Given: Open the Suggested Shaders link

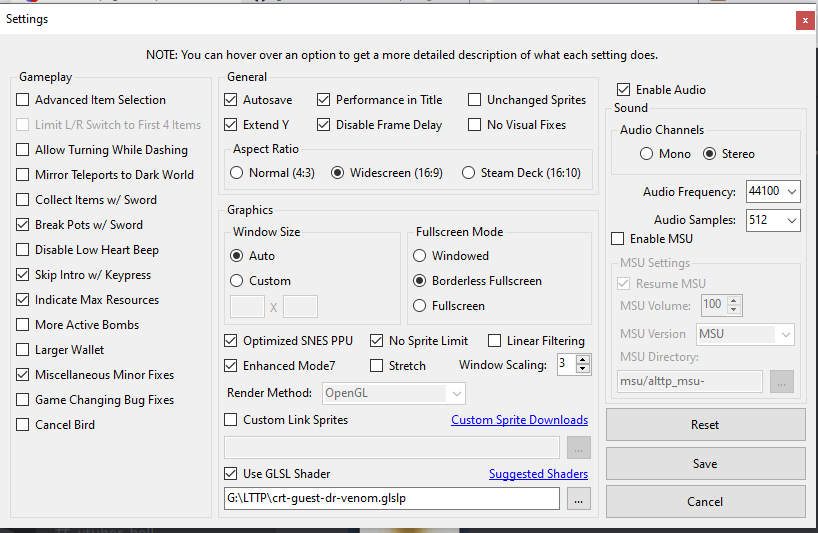Looking at the screenshot, I should 538,474.
